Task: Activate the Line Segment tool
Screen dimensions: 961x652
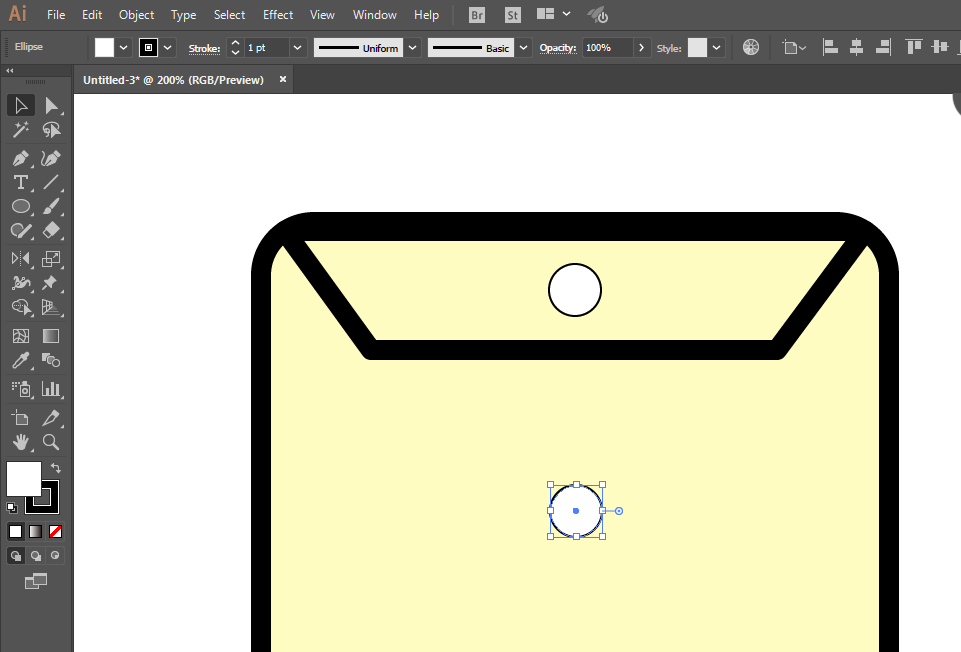Action: pos(51,182)
